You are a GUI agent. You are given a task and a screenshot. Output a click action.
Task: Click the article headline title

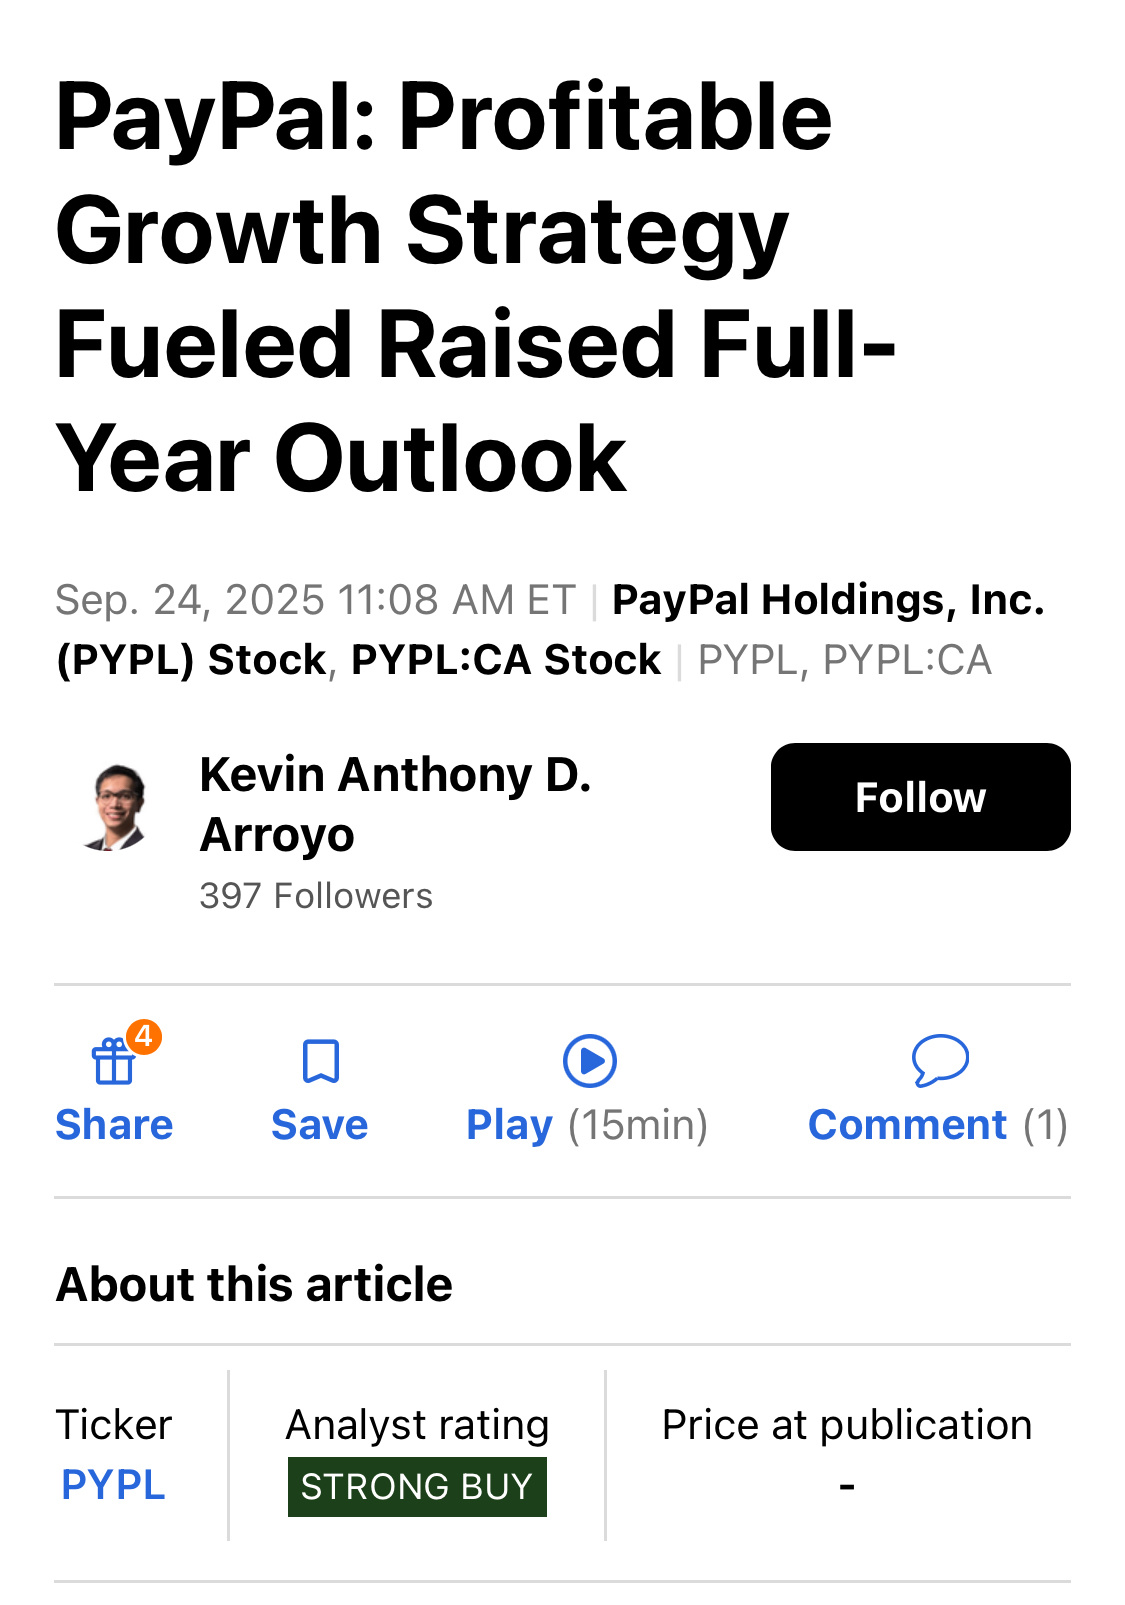[x=476, y=287]
